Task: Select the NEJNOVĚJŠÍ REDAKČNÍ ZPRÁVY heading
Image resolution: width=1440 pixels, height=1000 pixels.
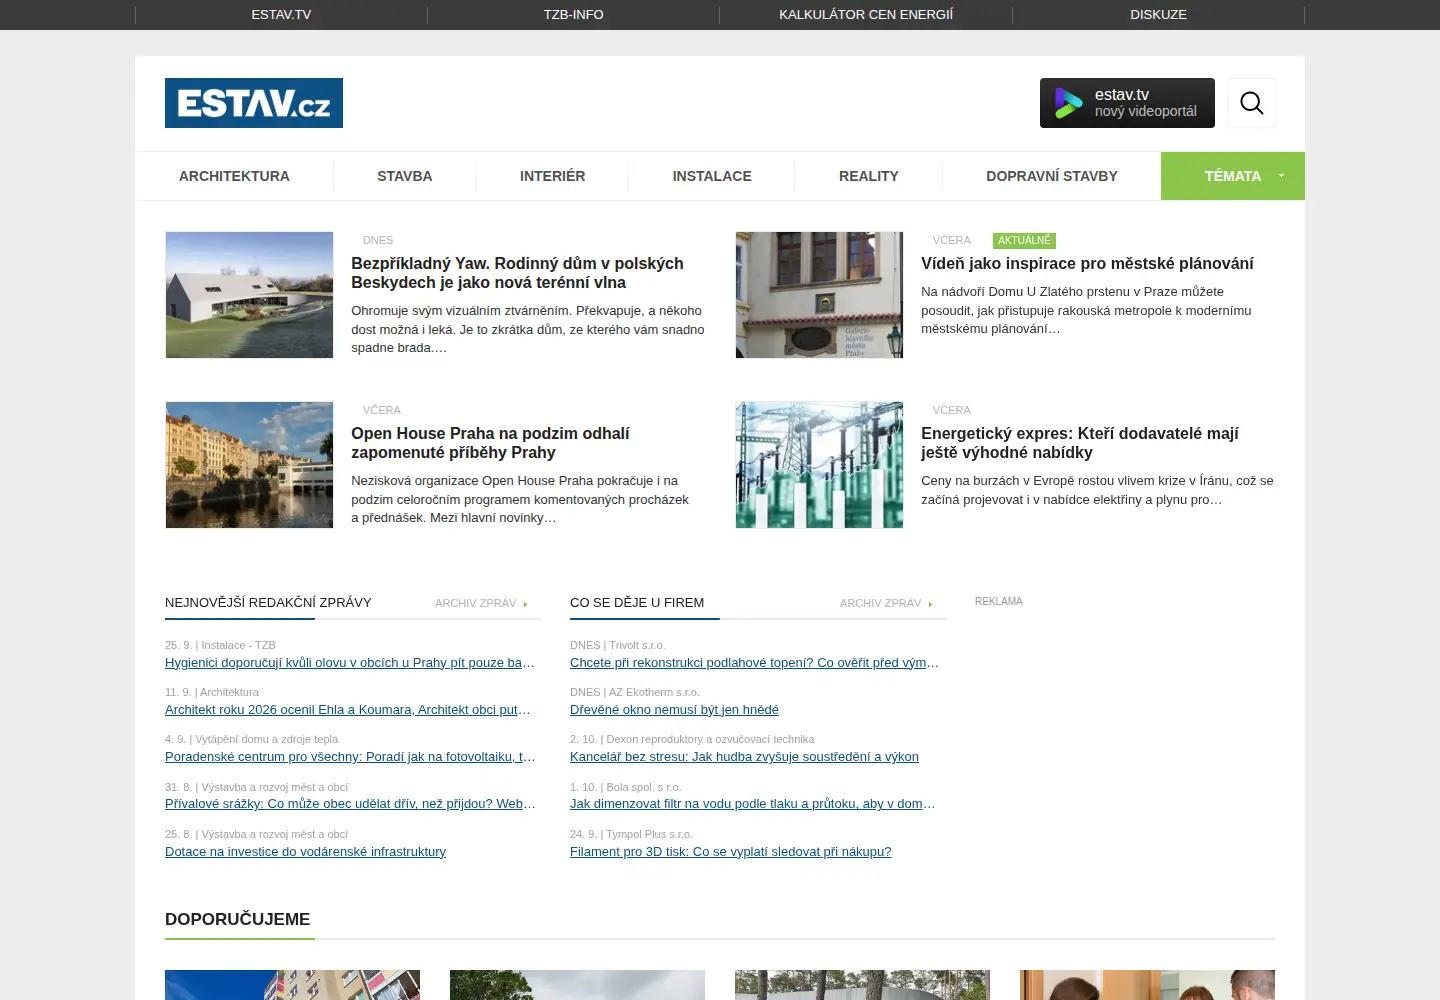Action: 268,603
